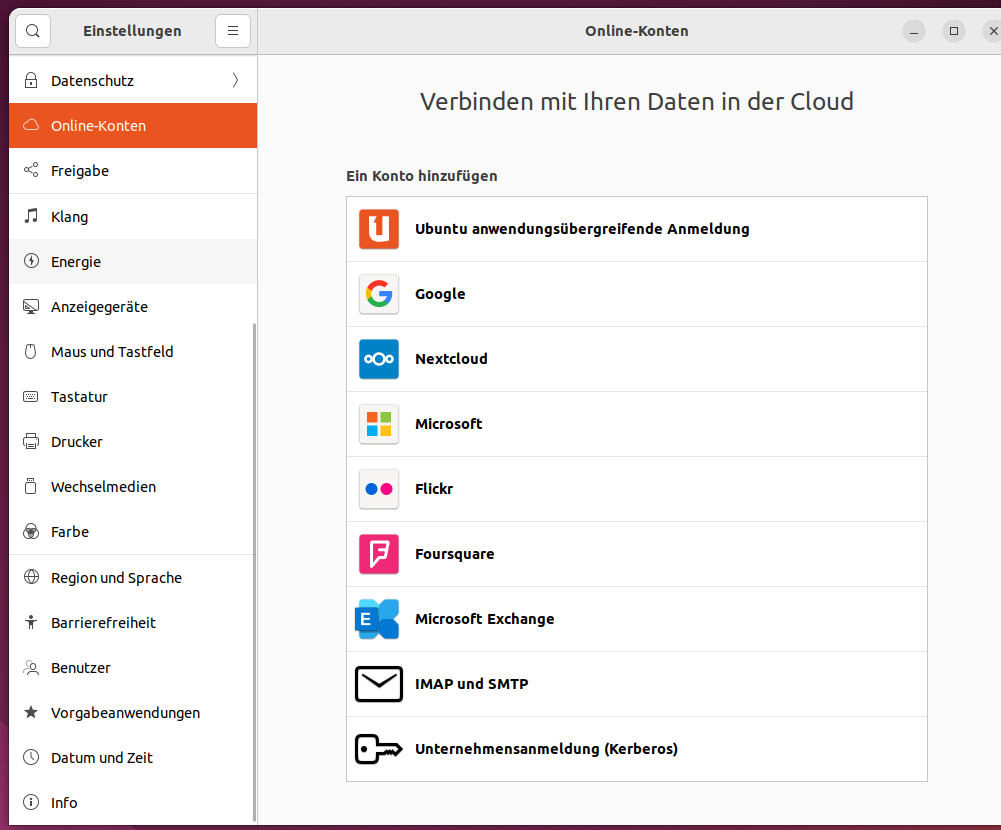Click the removable media icon beside Wechselmedien
Viewport: 1001px width, 830px height.
(x=31, y=487)
